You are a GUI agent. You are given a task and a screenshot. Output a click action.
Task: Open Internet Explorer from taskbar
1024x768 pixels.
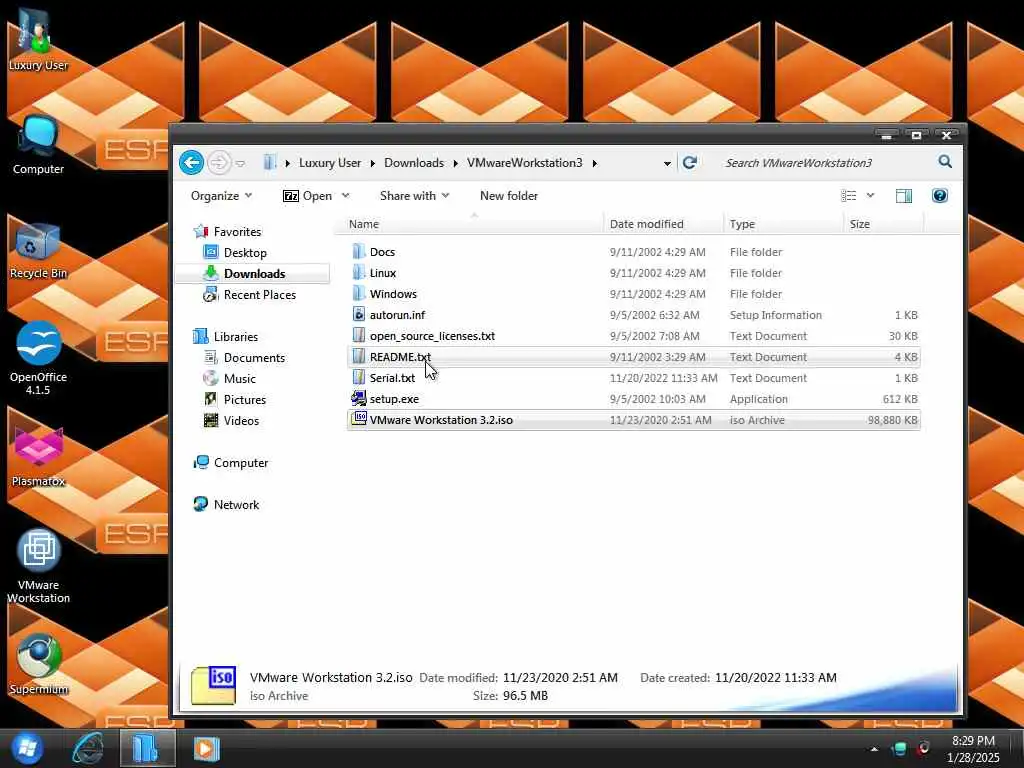coord(88,748)
